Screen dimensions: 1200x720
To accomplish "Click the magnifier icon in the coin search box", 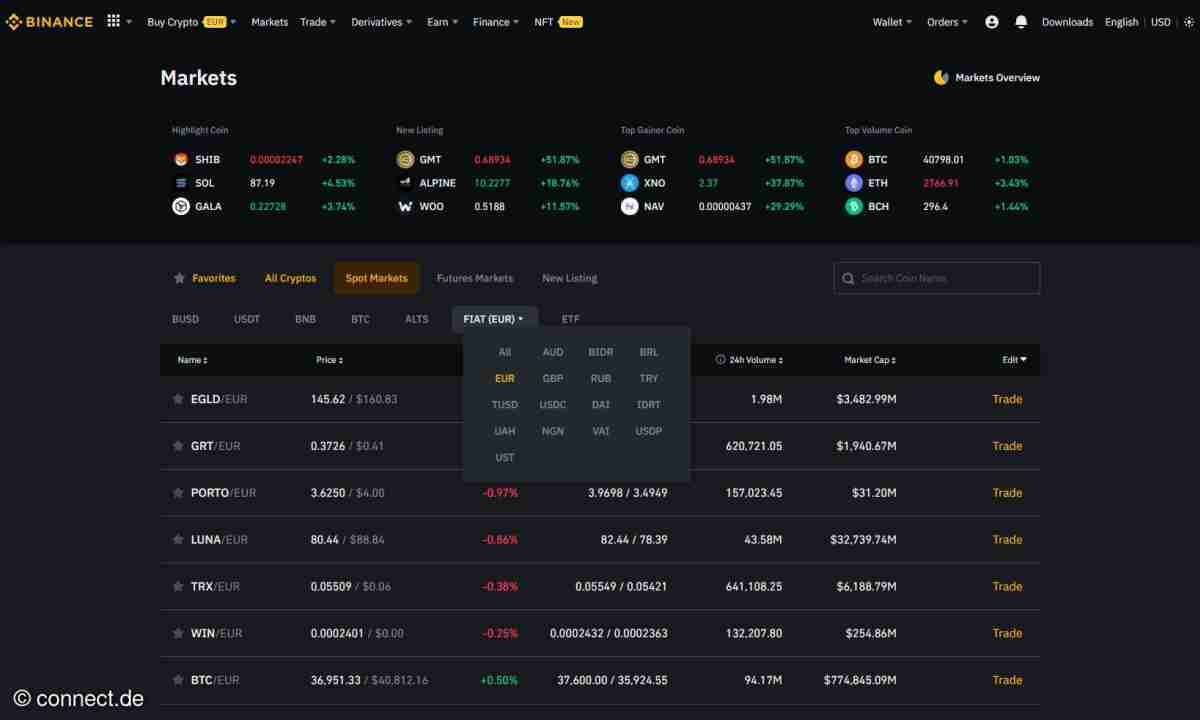I will [848, 278].
